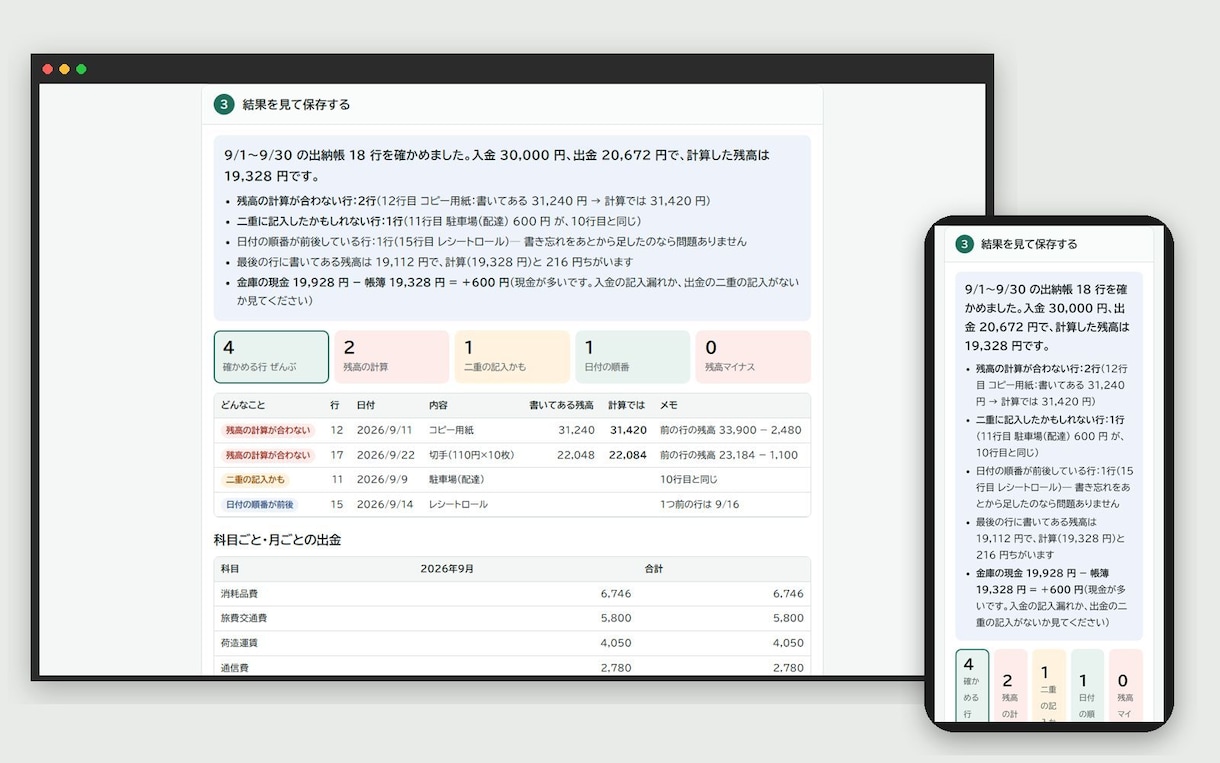Select the 確かめる行 card in phone view
1220x763 pixels.
pyautogui.click(x=972, y=686)
